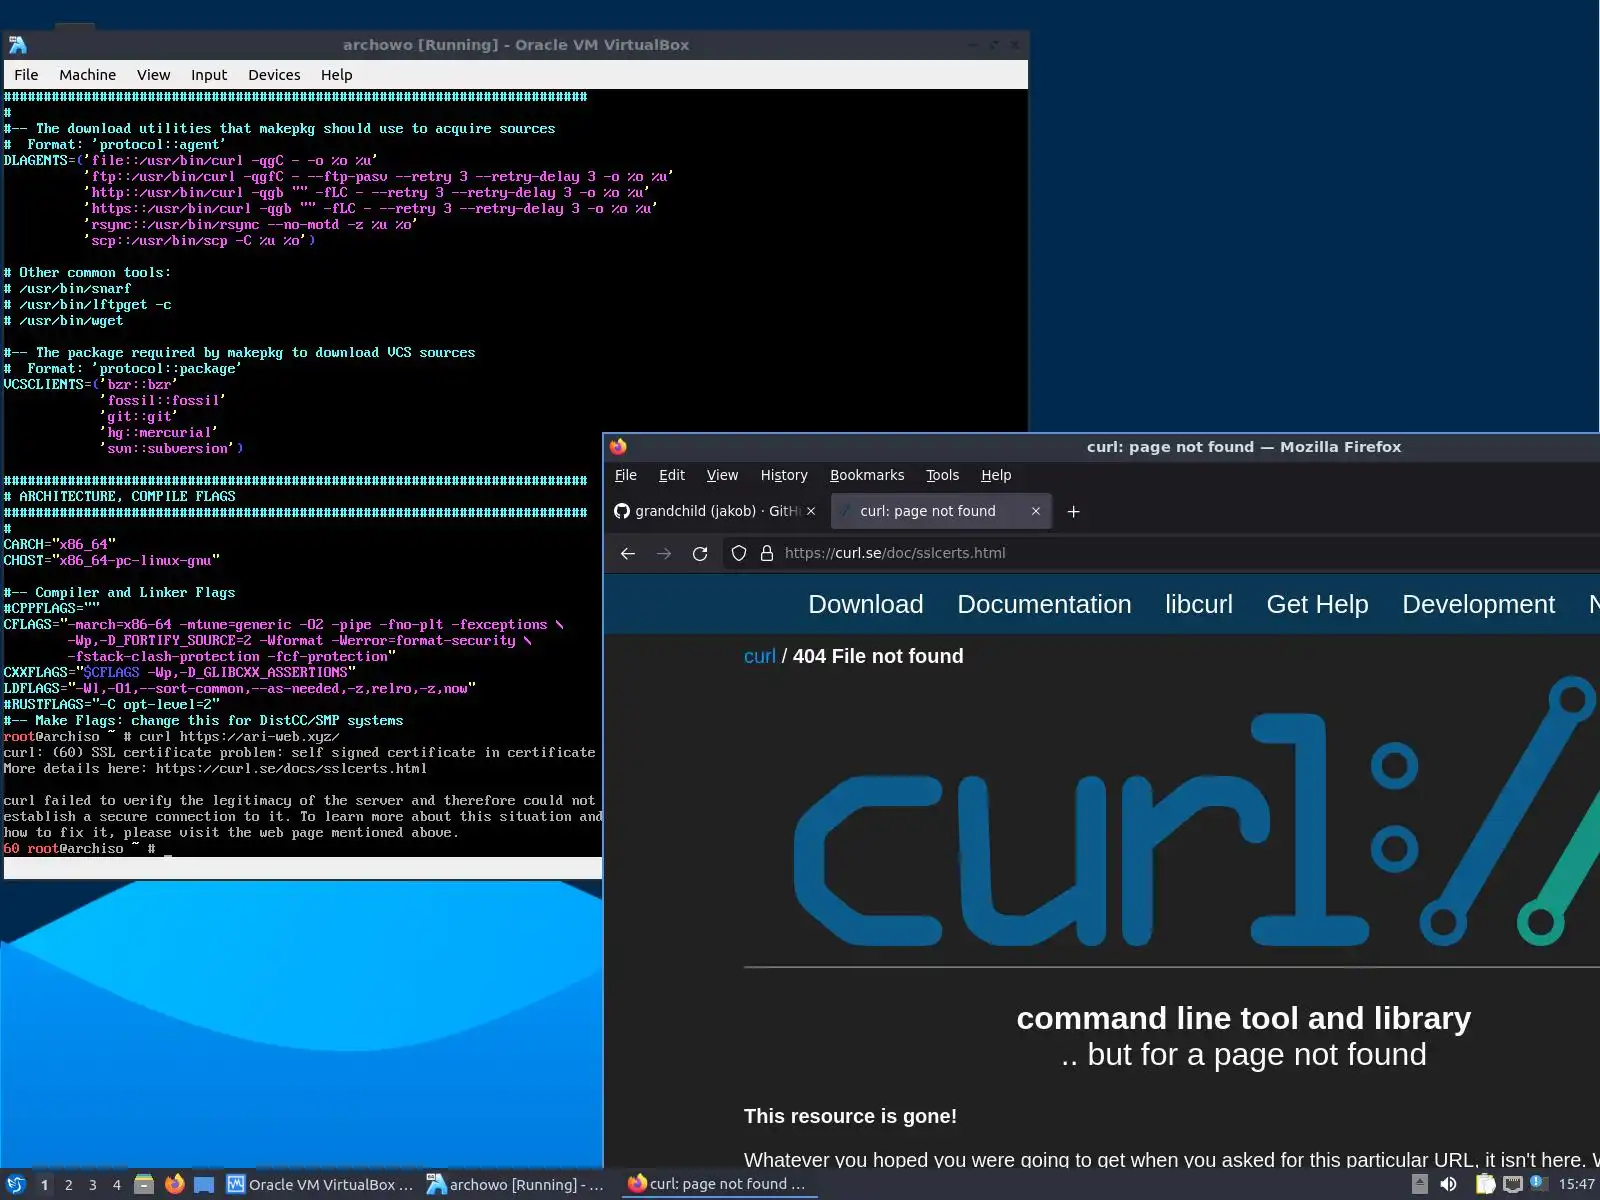Viewport: 1600px width, 1200px height.
Task: Open the Tools menu in Firefox
Action: [942, 475]
